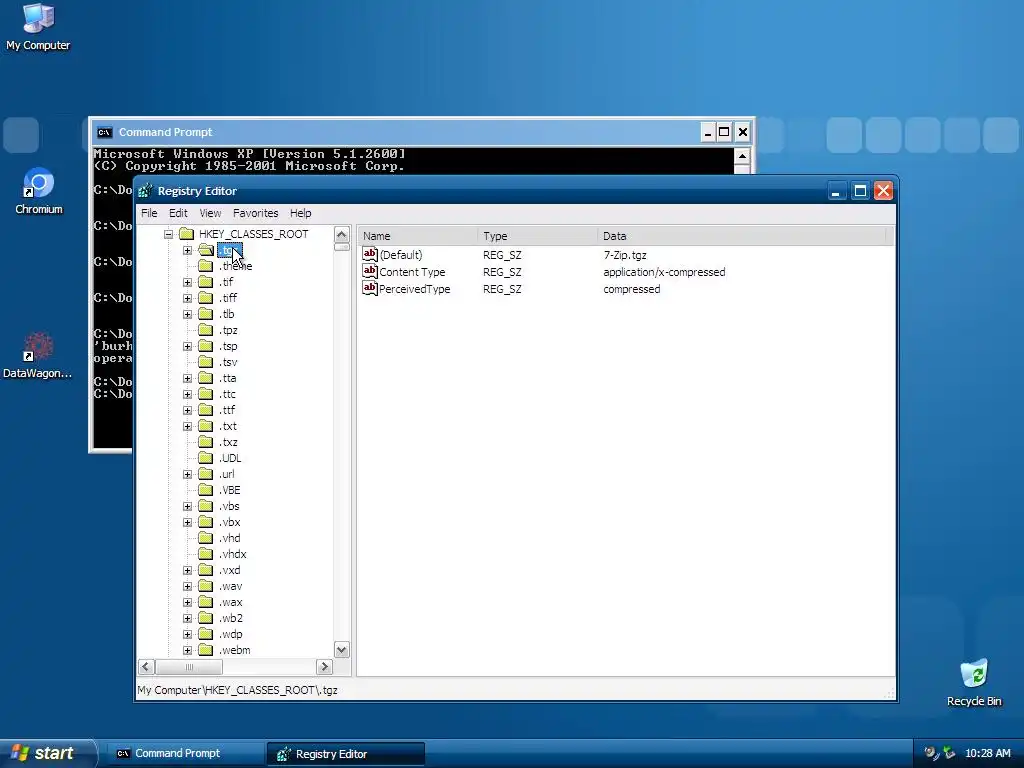Expand the .txt key node
Viewport: 1024px width, 768px height.
click(187, 426)
